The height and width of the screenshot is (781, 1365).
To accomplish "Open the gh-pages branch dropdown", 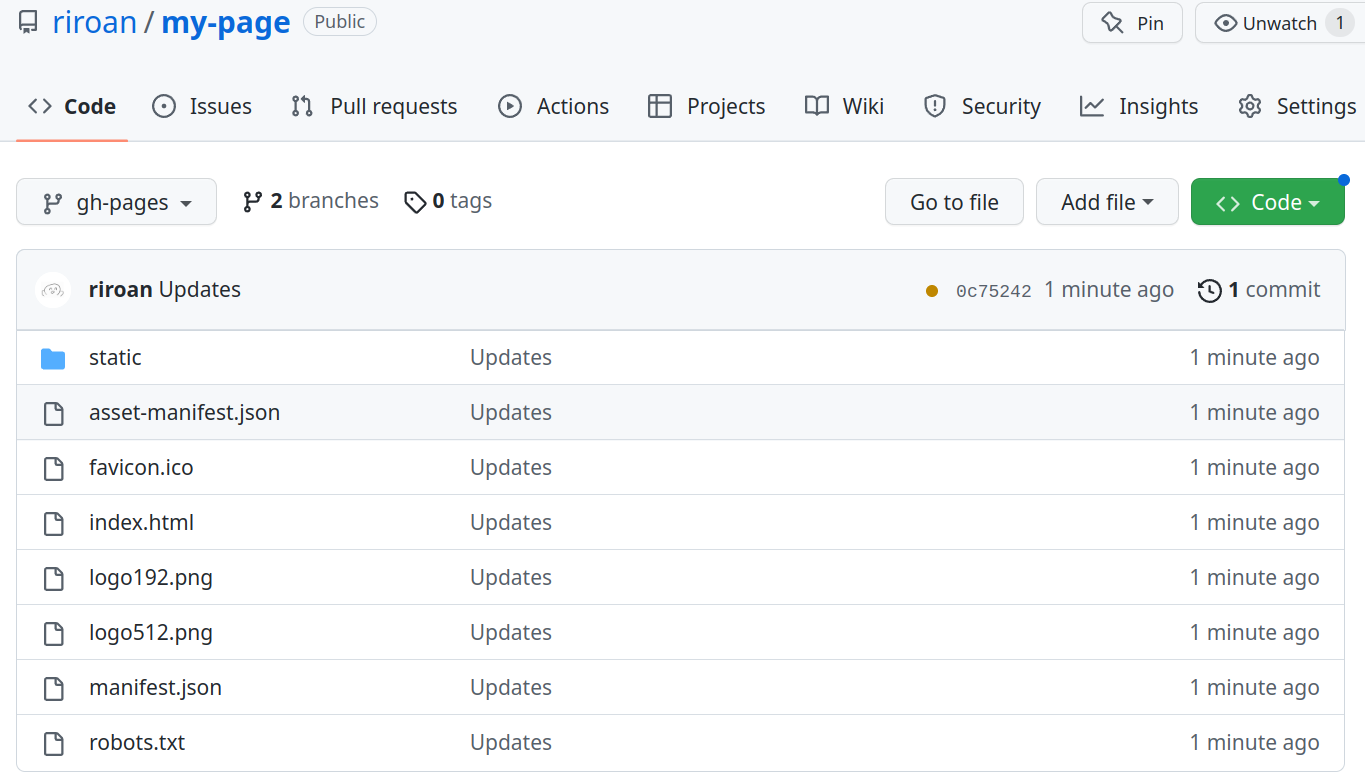I will (116, 202).
